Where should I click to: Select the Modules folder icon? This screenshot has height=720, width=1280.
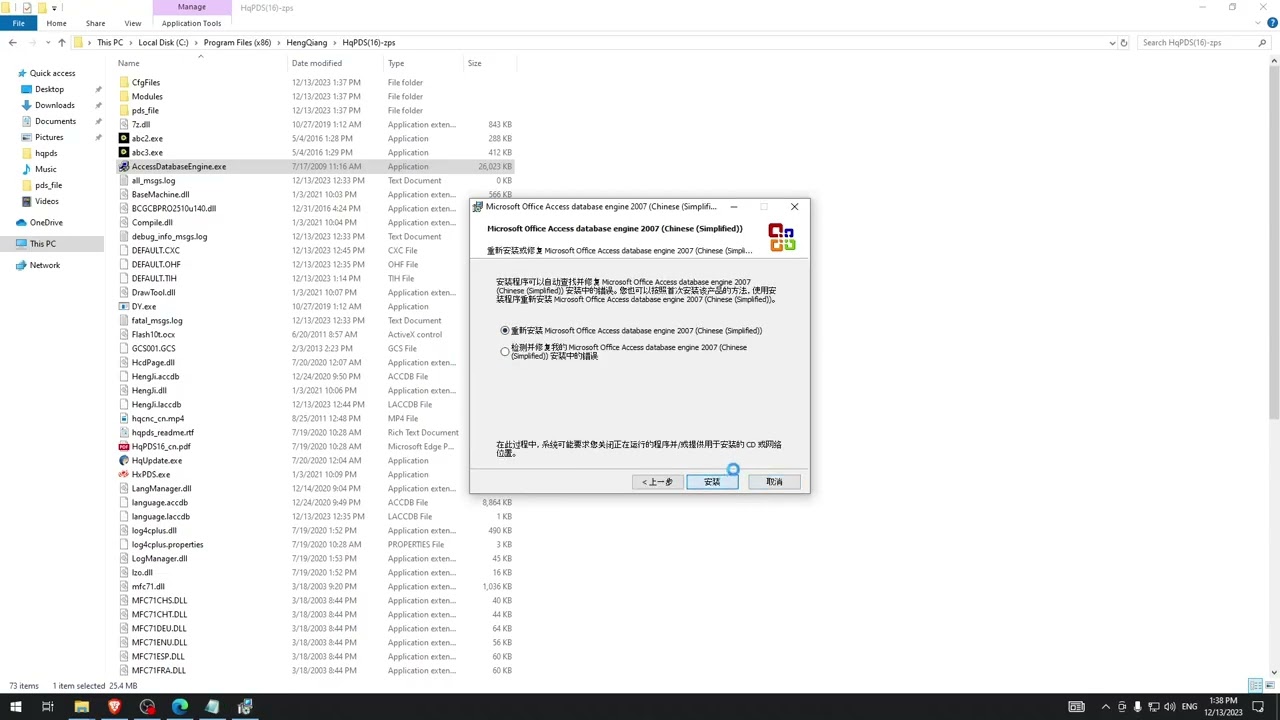[124, 96]
